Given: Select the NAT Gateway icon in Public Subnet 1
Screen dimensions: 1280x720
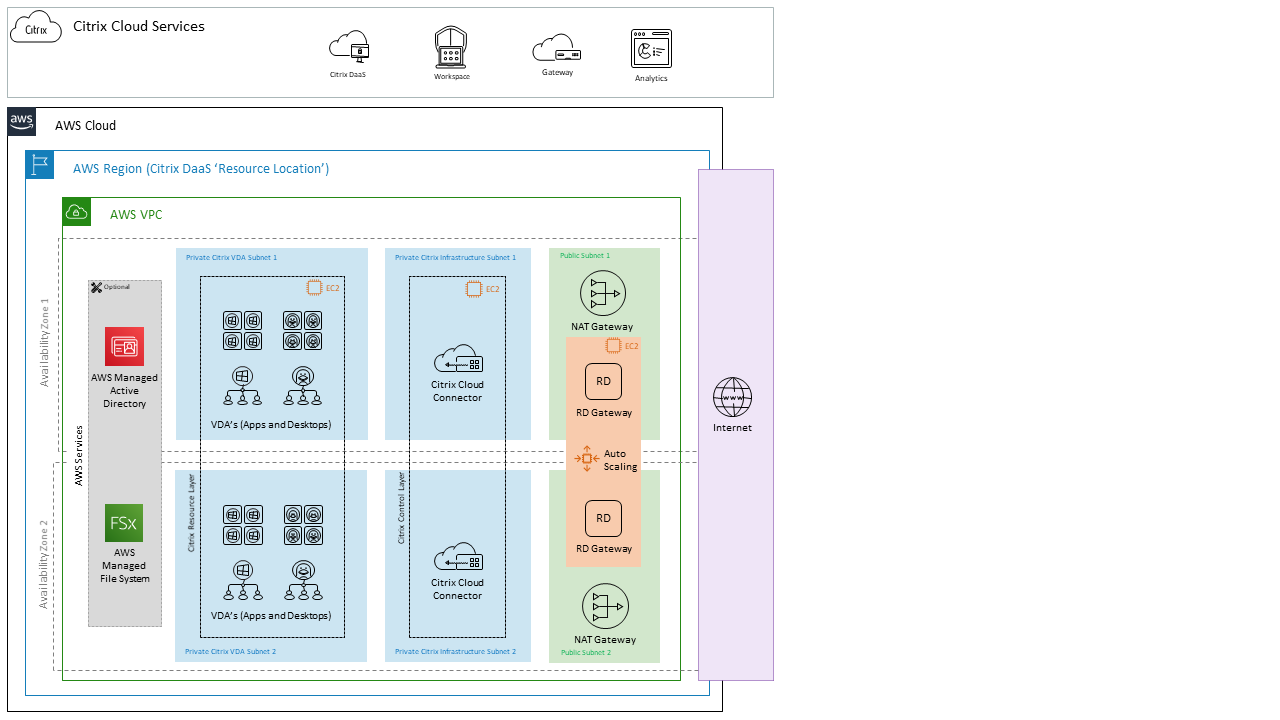Looking at the screenshot, I should (x=603, y=294).
